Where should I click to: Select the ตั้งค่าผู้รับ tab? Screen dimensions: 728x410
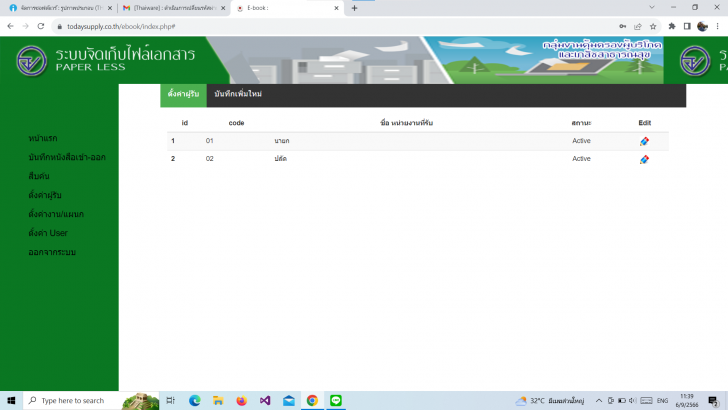[x=183, y=94]
